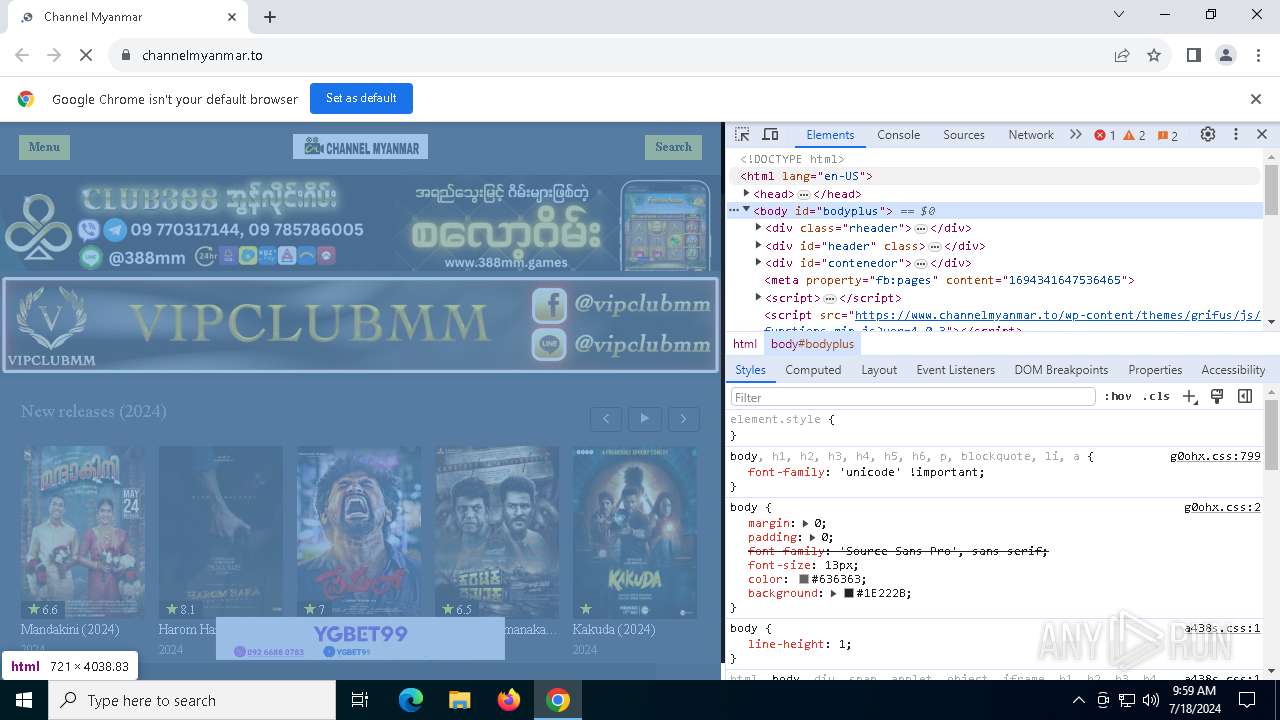Screen dimensions: 1280x720
Task: Expand padding shorthand property
Action: click(813, 537)
